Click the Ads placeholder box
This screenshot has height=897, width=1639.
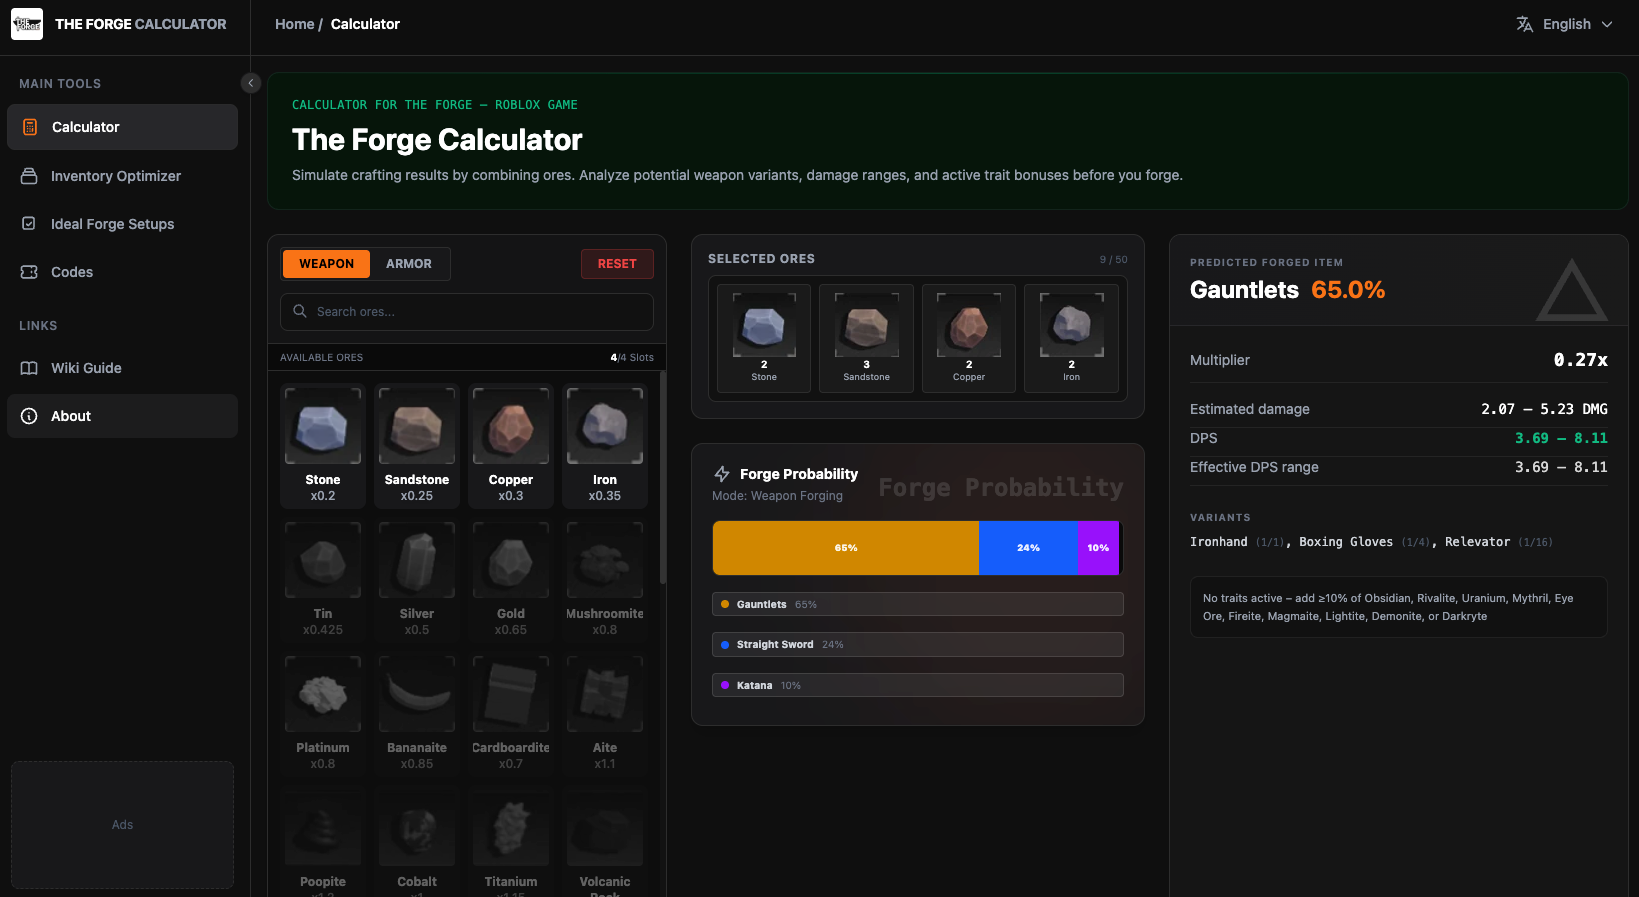pyautogui.click(x=122, y=825)
